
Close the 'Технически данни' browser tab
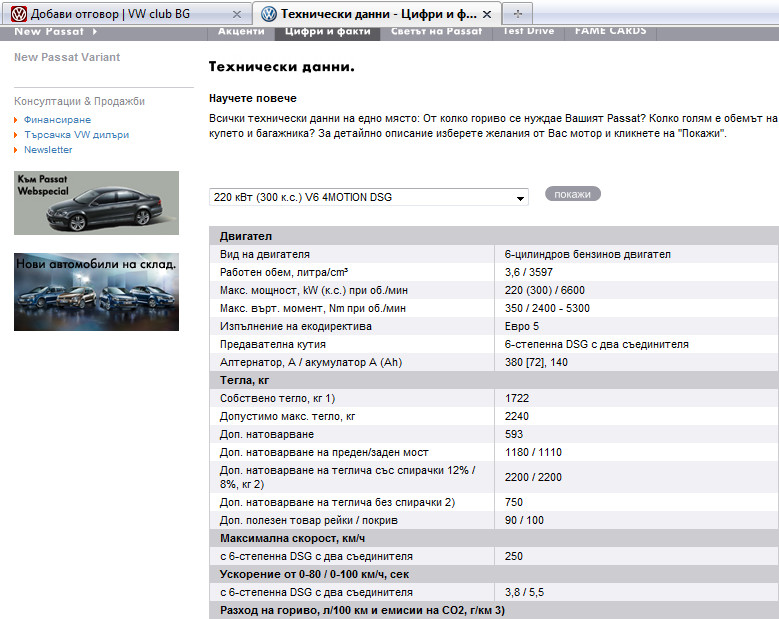click(x=487, y=15)
